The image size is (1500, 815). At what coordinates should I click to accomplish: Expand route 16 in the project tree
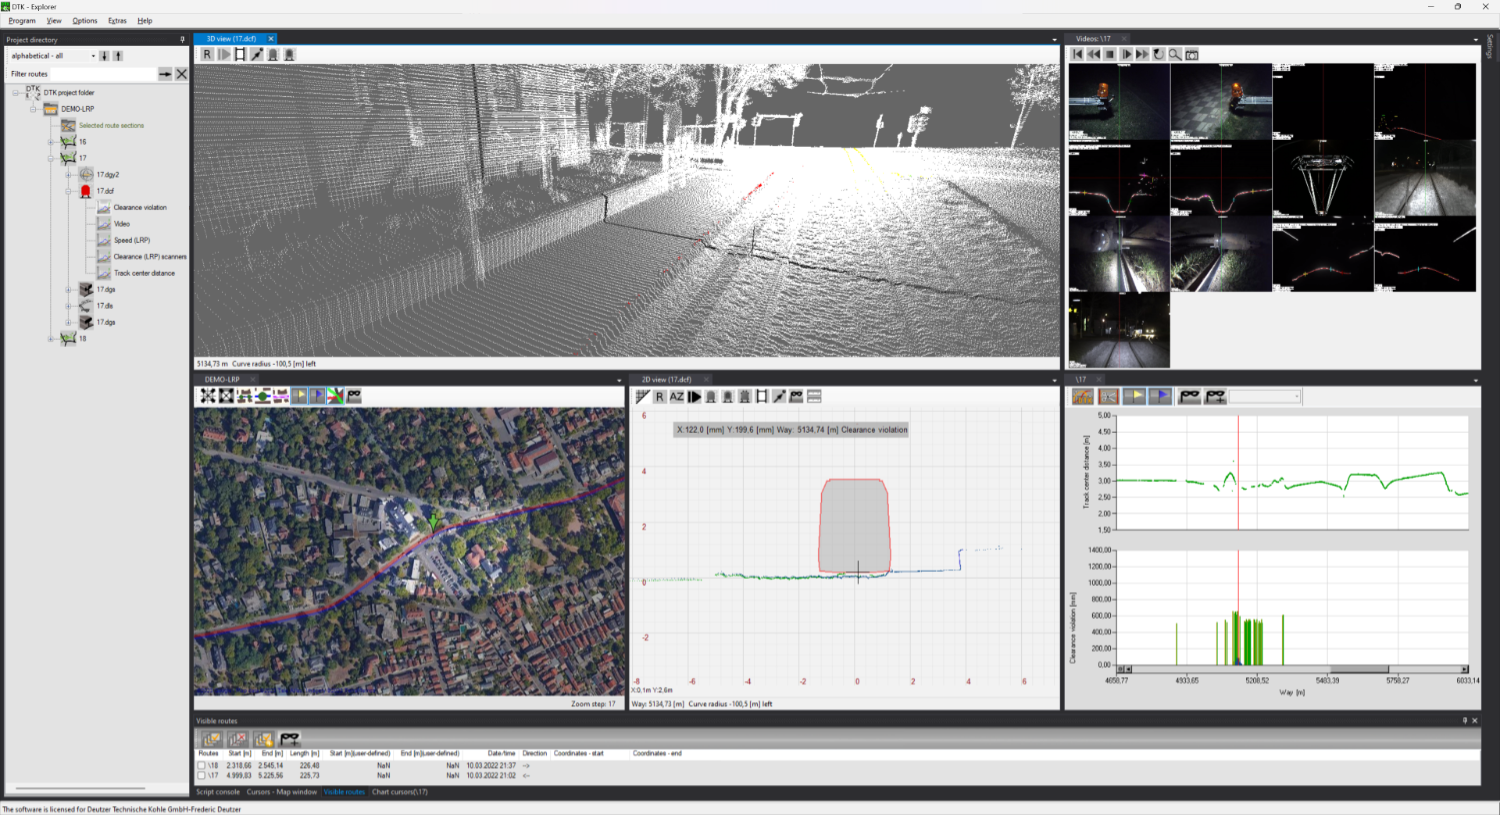click(51, 142)
